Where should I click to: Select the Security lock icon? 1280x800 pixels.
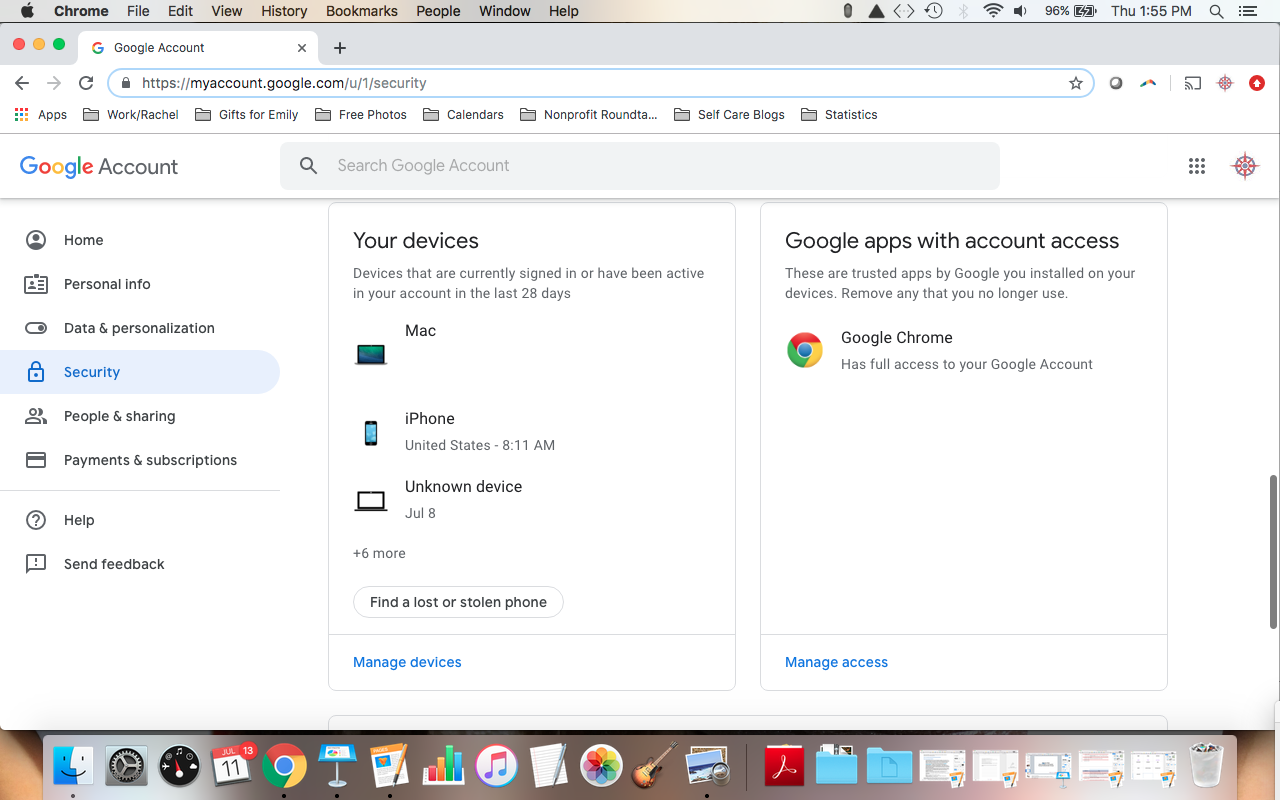(x=36, y=372)
